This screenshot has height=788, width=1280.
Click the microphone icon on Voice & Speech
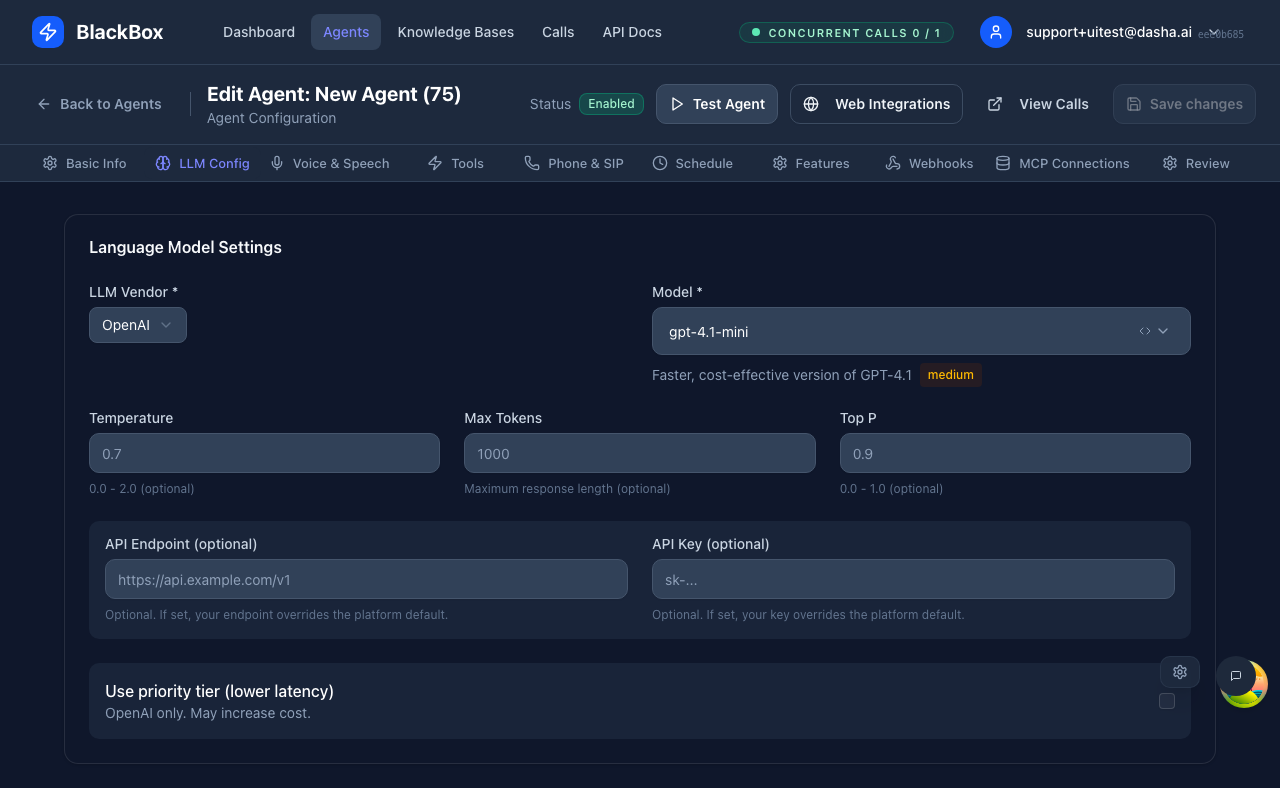pos(275,163)
